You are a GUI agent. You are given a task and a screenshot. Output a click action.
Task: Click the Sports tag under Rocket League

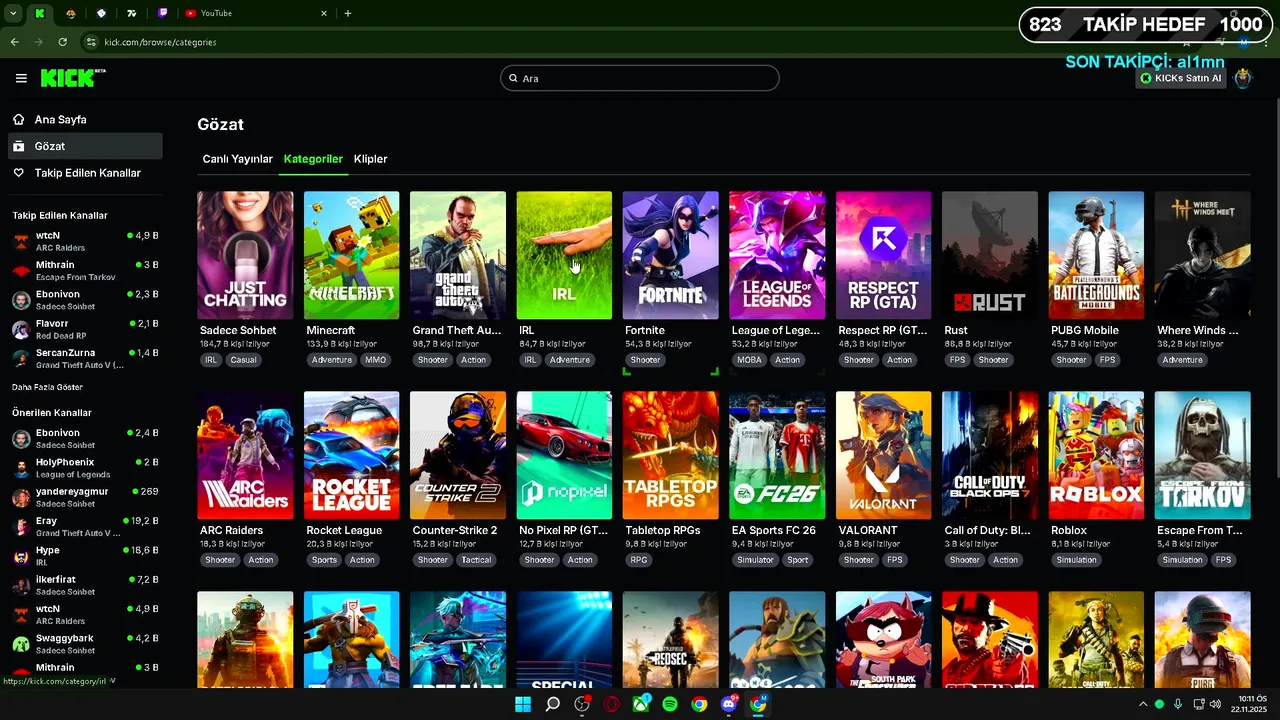[x=324, y=560]
